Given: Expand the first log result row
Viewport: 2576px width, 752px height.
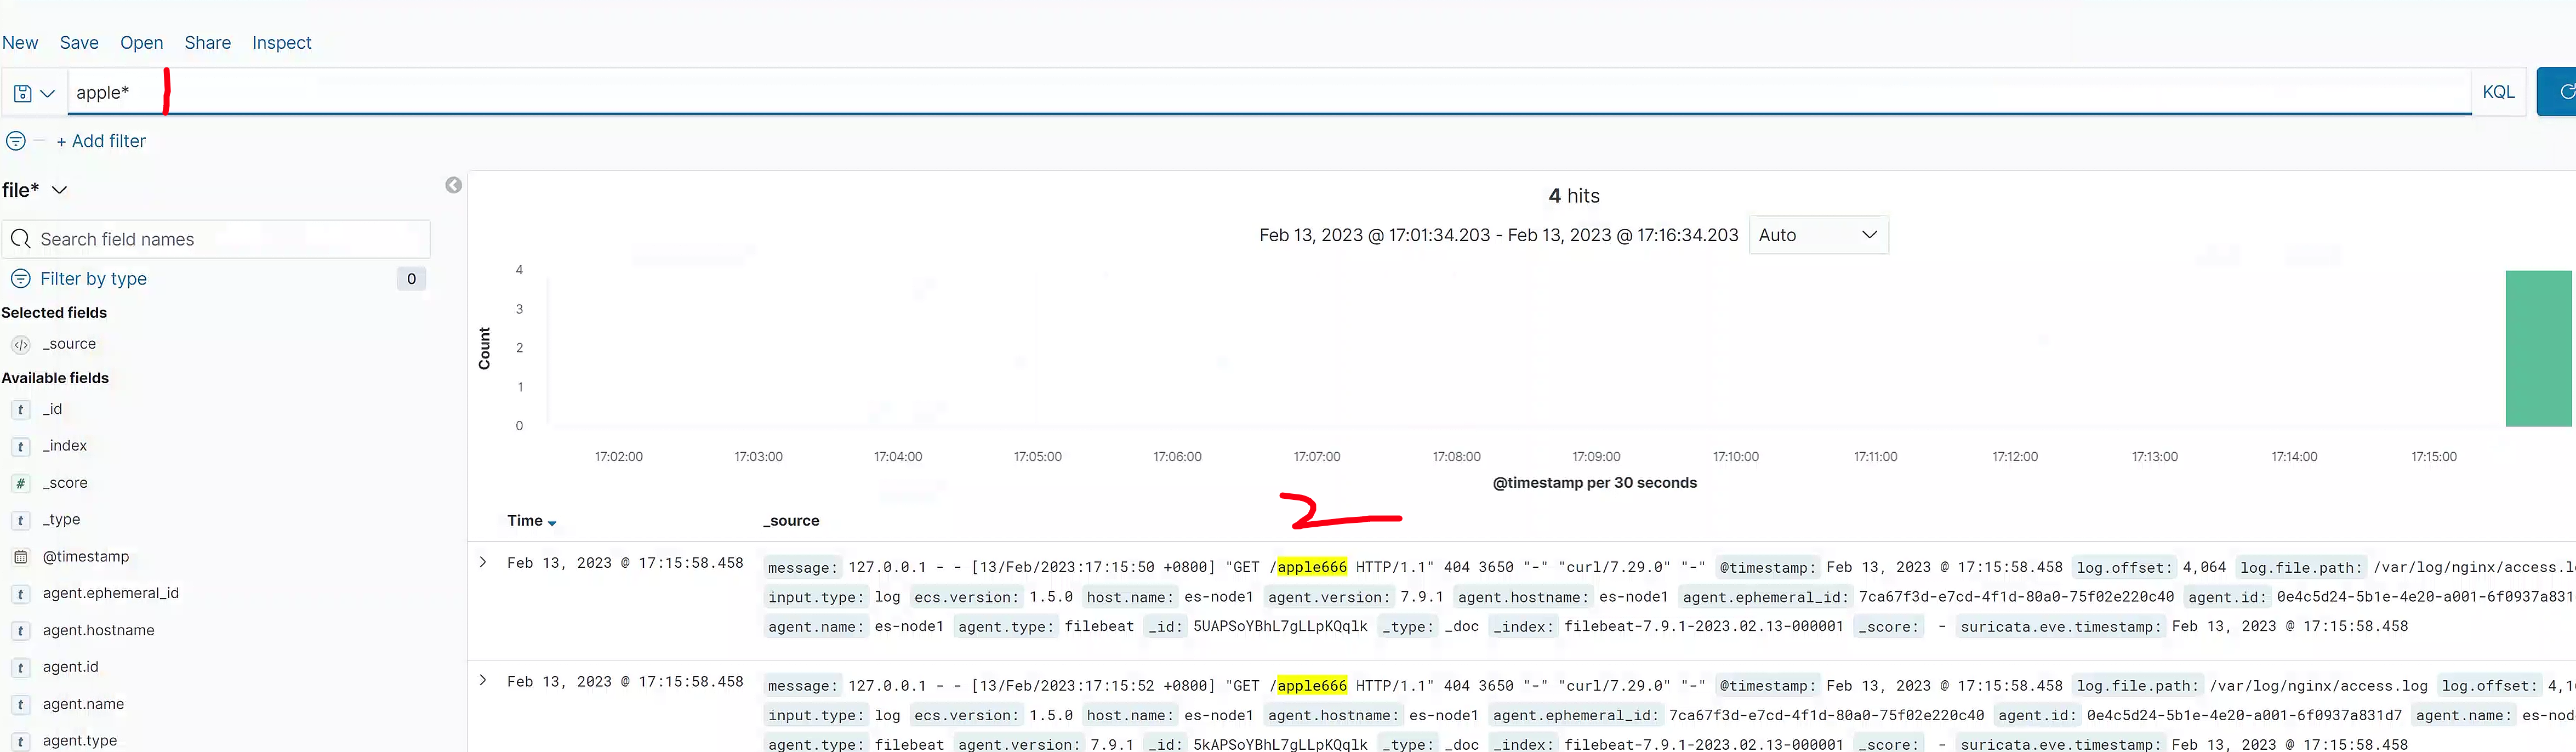Looking at the screenshot, I should point(483,562).
